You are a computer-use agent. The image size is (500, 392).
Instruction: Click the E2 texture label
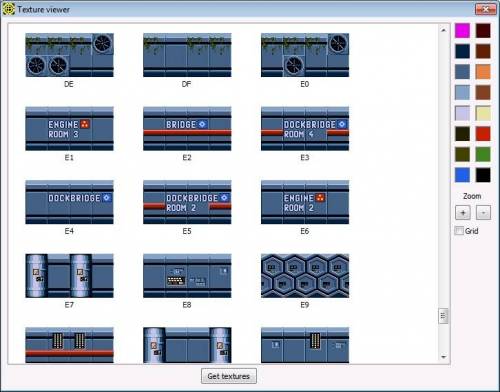(187, 158)
